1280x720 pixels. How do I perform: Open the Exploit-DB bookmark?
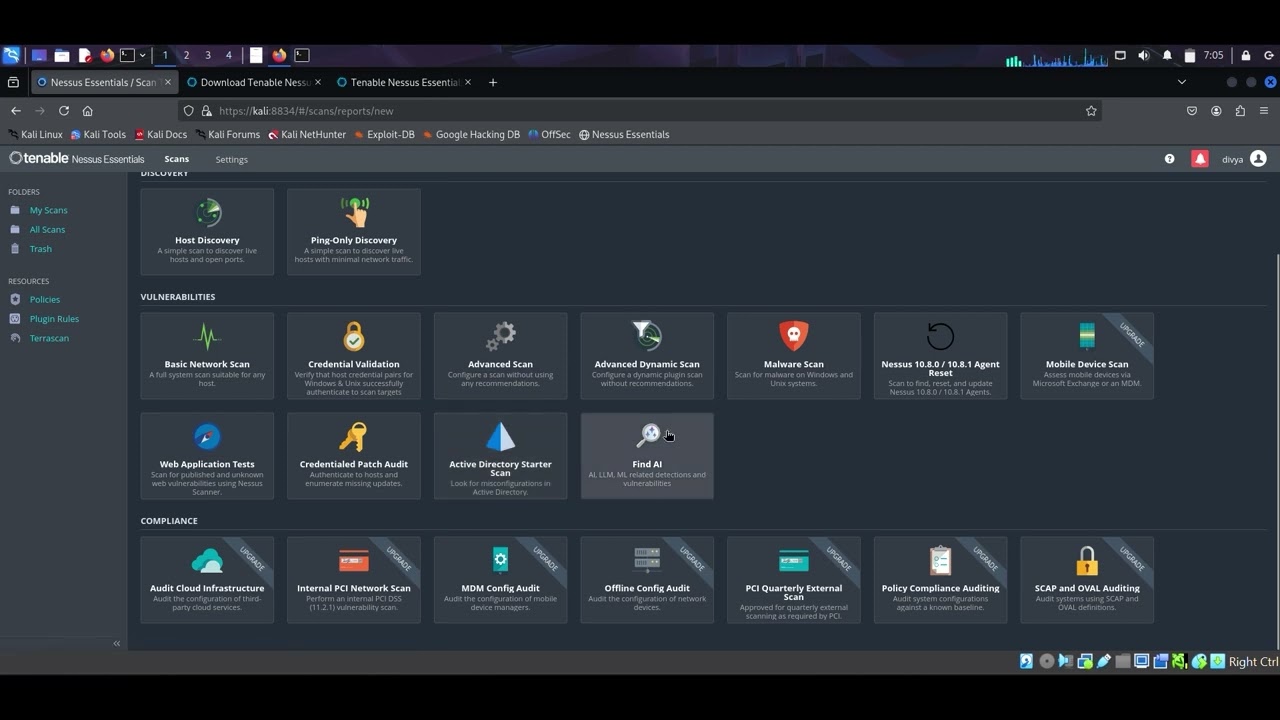[x=384, y=134]
